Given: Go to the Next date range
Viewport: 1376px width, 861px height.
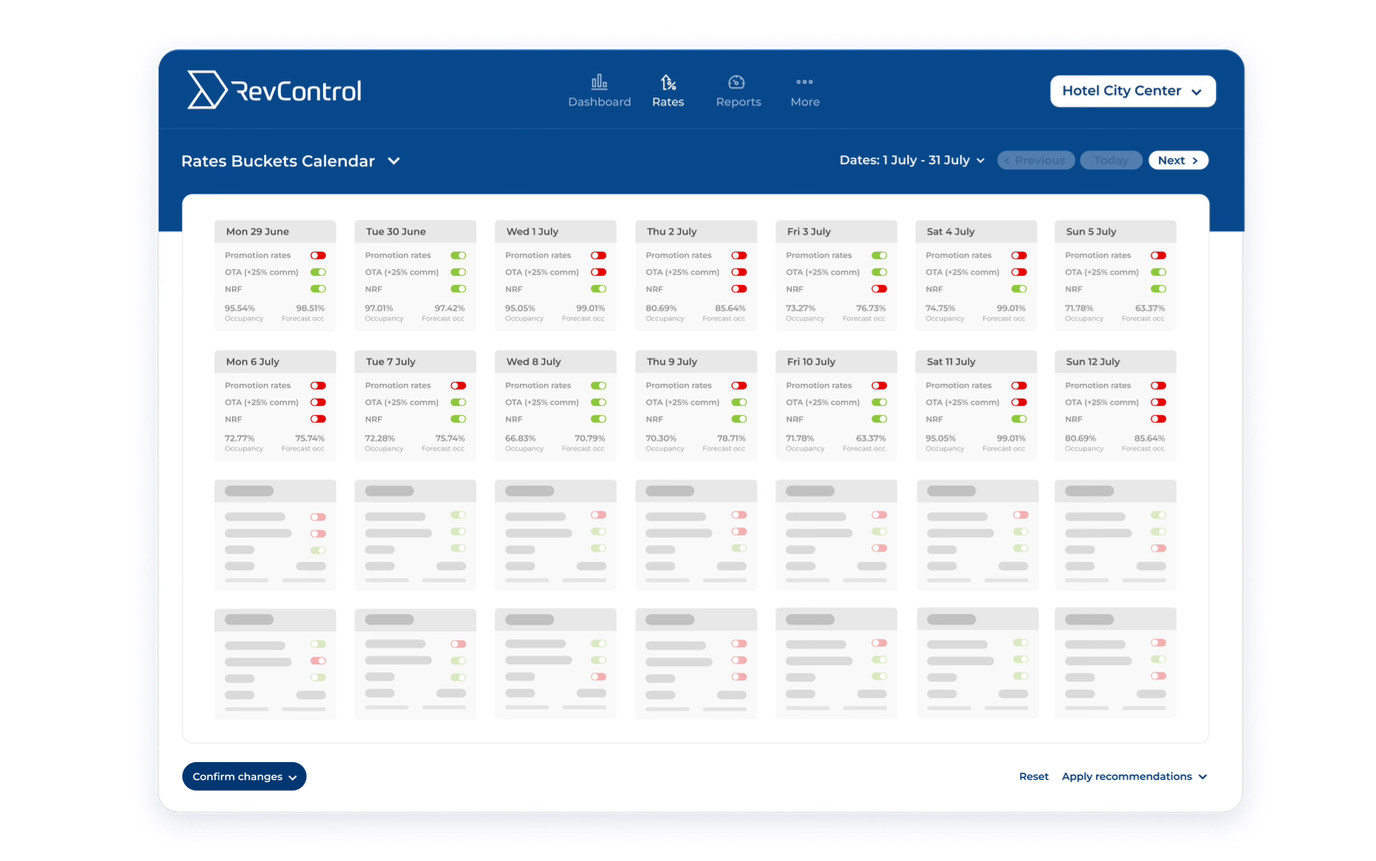Looking at the screenshot, I should [x=1178, y=160].
